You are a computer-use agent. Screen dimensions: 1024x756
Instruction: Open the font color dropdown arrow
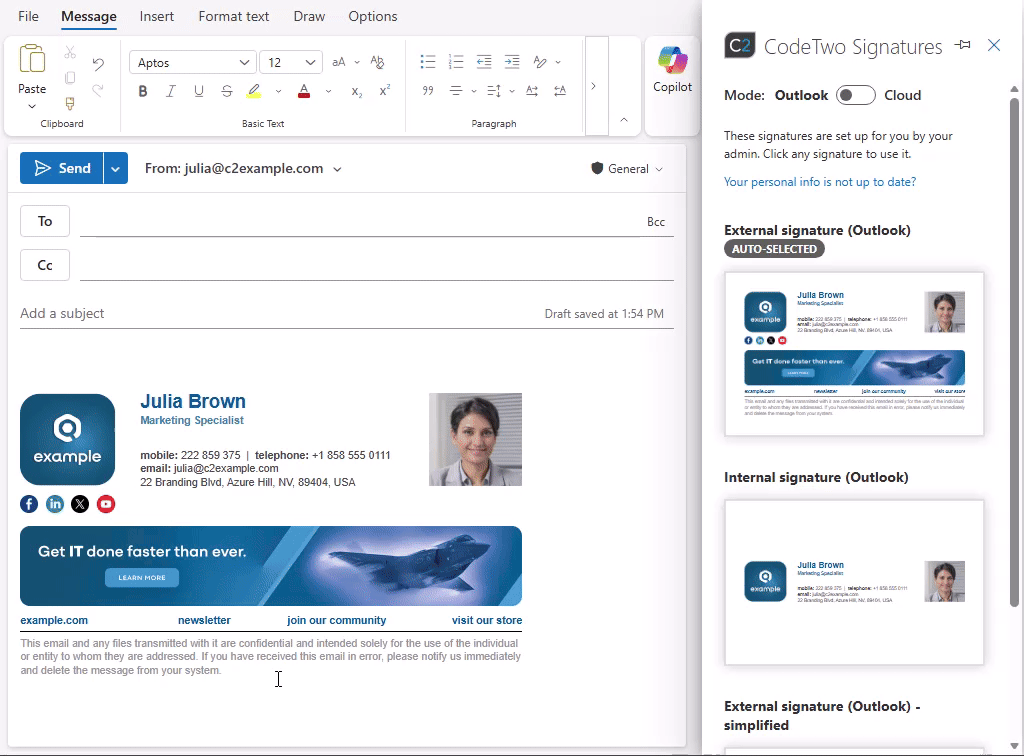tap(328, 91)
